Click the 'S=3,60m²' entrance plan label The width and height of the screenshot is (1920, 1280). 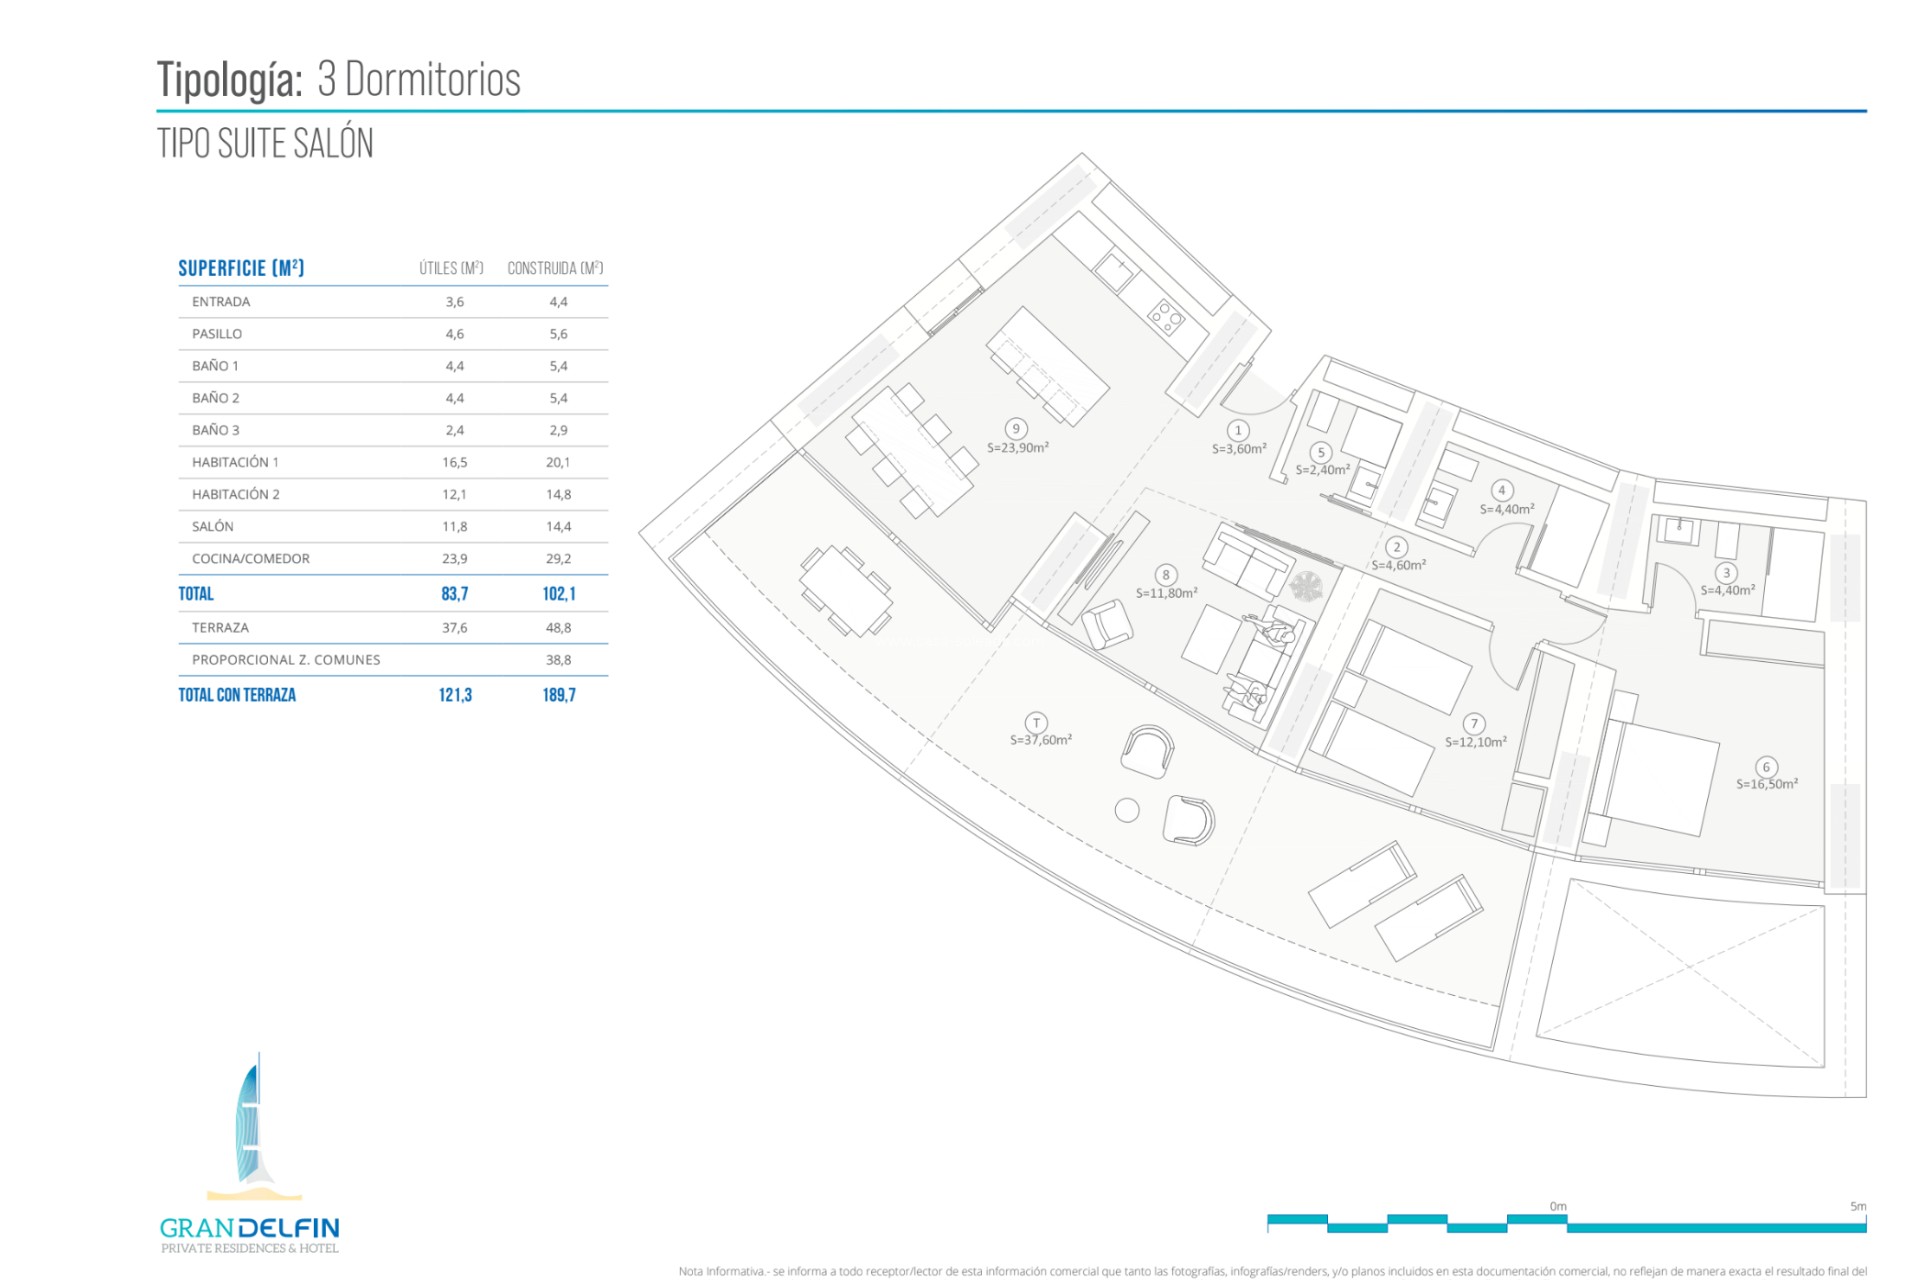[1239, 449]
